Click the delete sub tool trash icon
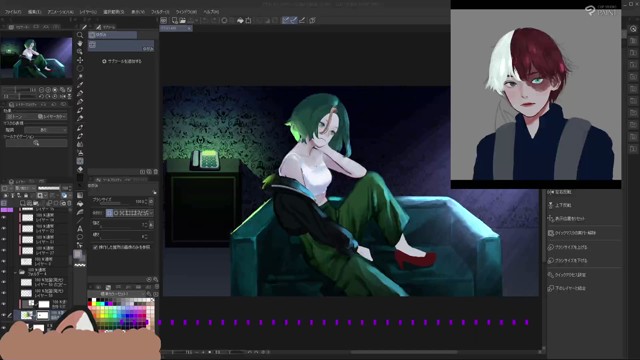 156,172
